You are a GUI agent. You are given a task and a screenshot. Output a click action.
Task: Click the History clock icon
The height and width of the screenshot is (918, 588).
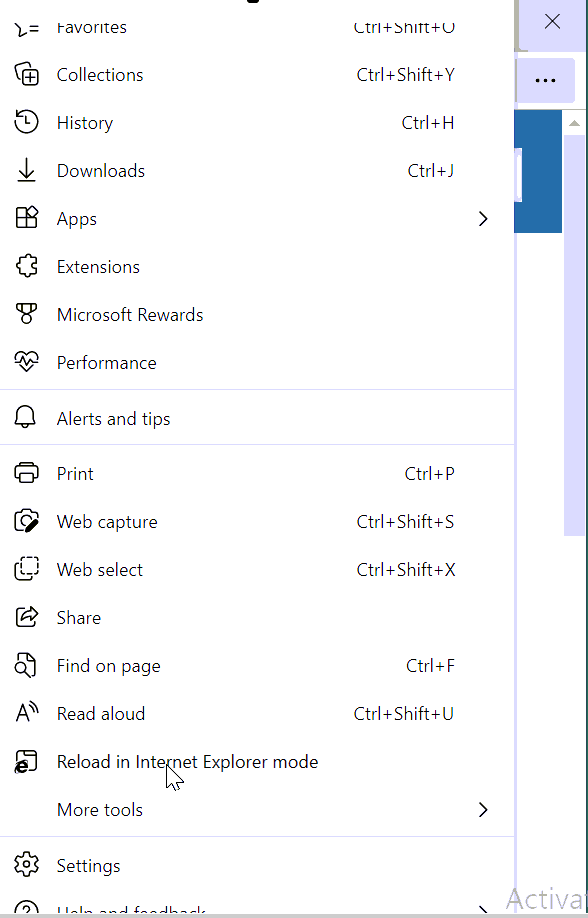(x=26, y=122)
